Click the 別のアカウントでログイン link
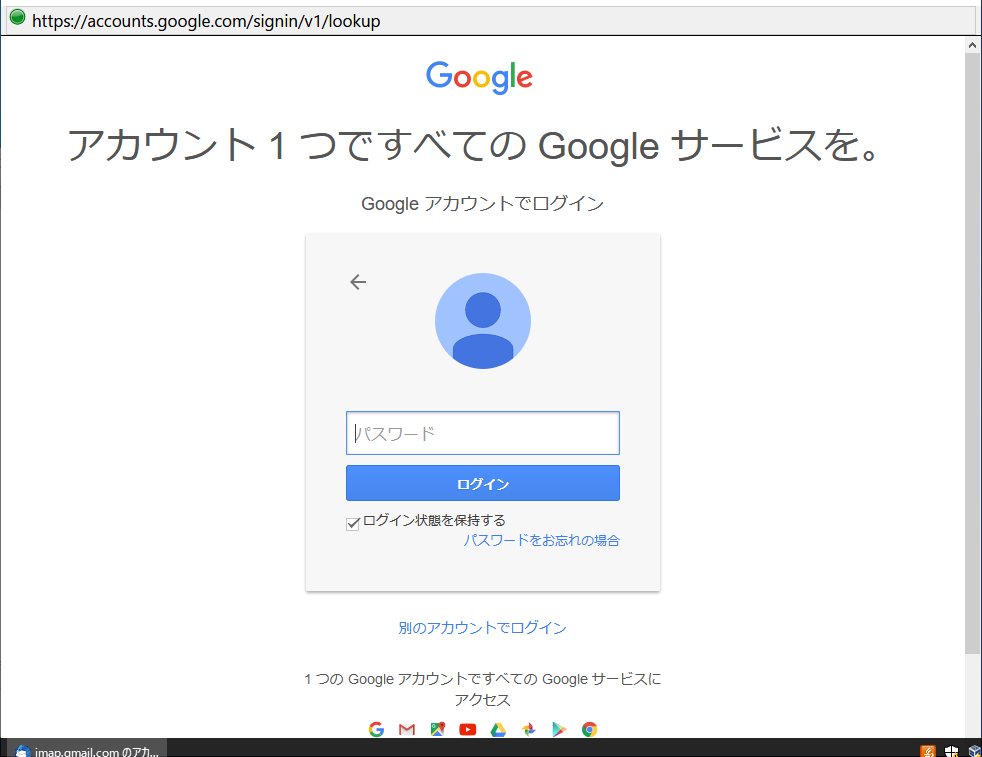 482,628
